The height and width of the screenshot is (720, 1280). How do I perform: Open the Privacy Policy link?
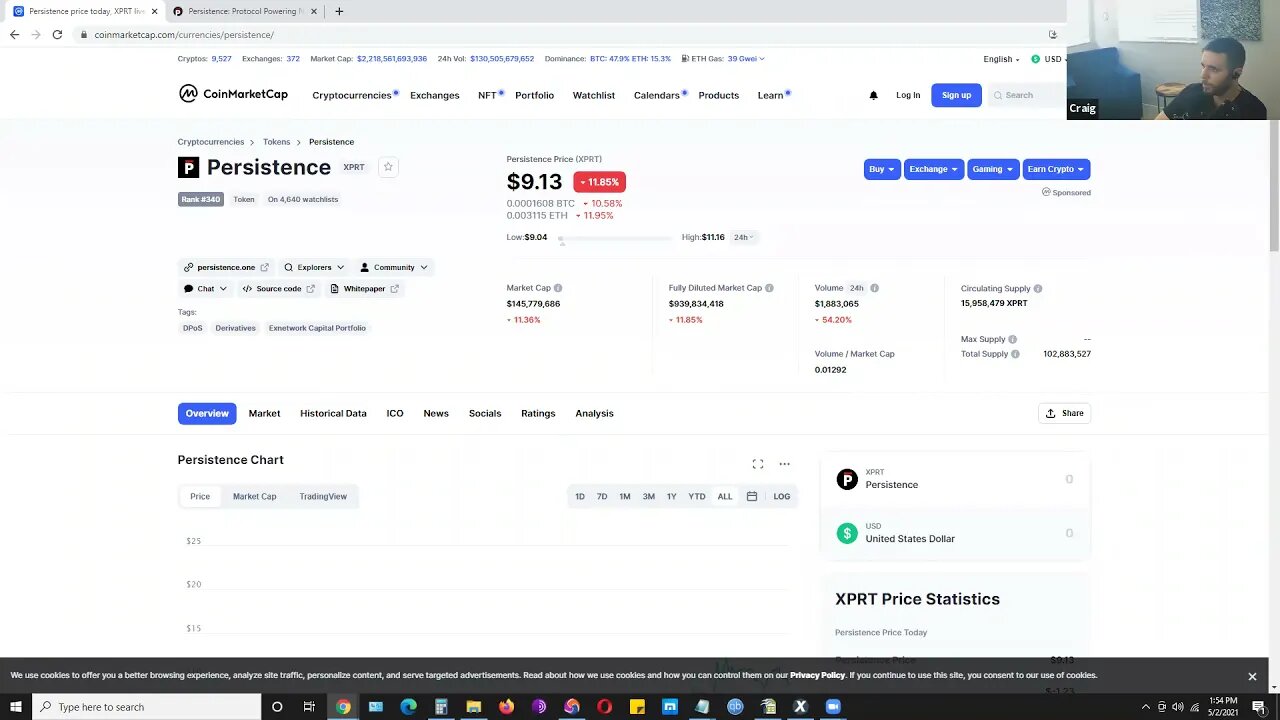pyautogui.click(x=818, y=675)
